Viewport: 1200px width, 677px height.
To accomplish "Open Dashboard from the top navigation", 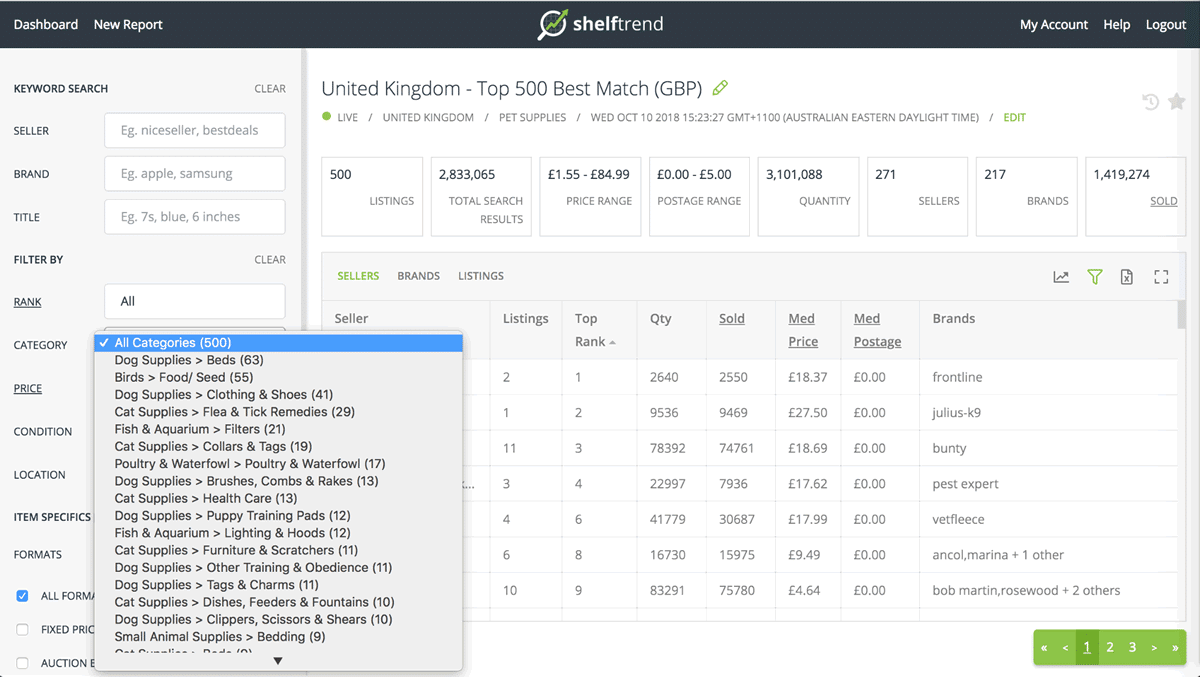I will tap(46, 24).
